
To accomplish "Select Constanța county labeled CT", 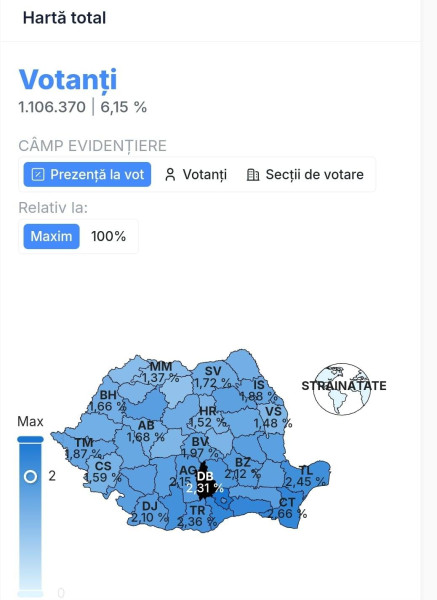I will (288, 507).
